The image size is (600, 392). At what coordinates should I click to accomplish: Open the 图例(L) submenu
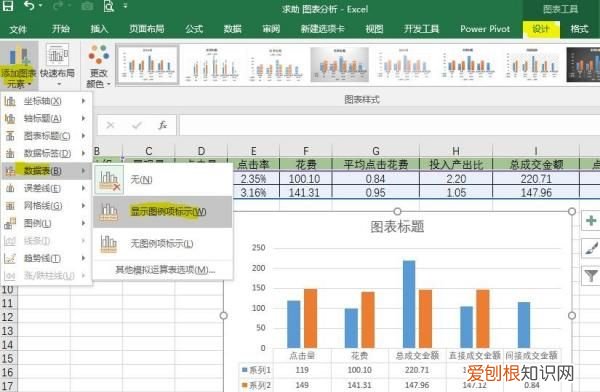[46, 223]
